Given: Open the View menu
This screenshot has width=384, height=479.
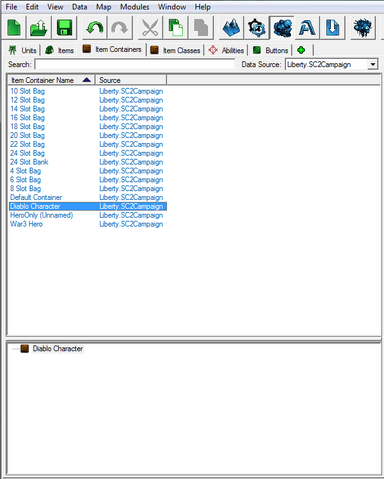Looking at the screenshot, I should tap(55, 7).
